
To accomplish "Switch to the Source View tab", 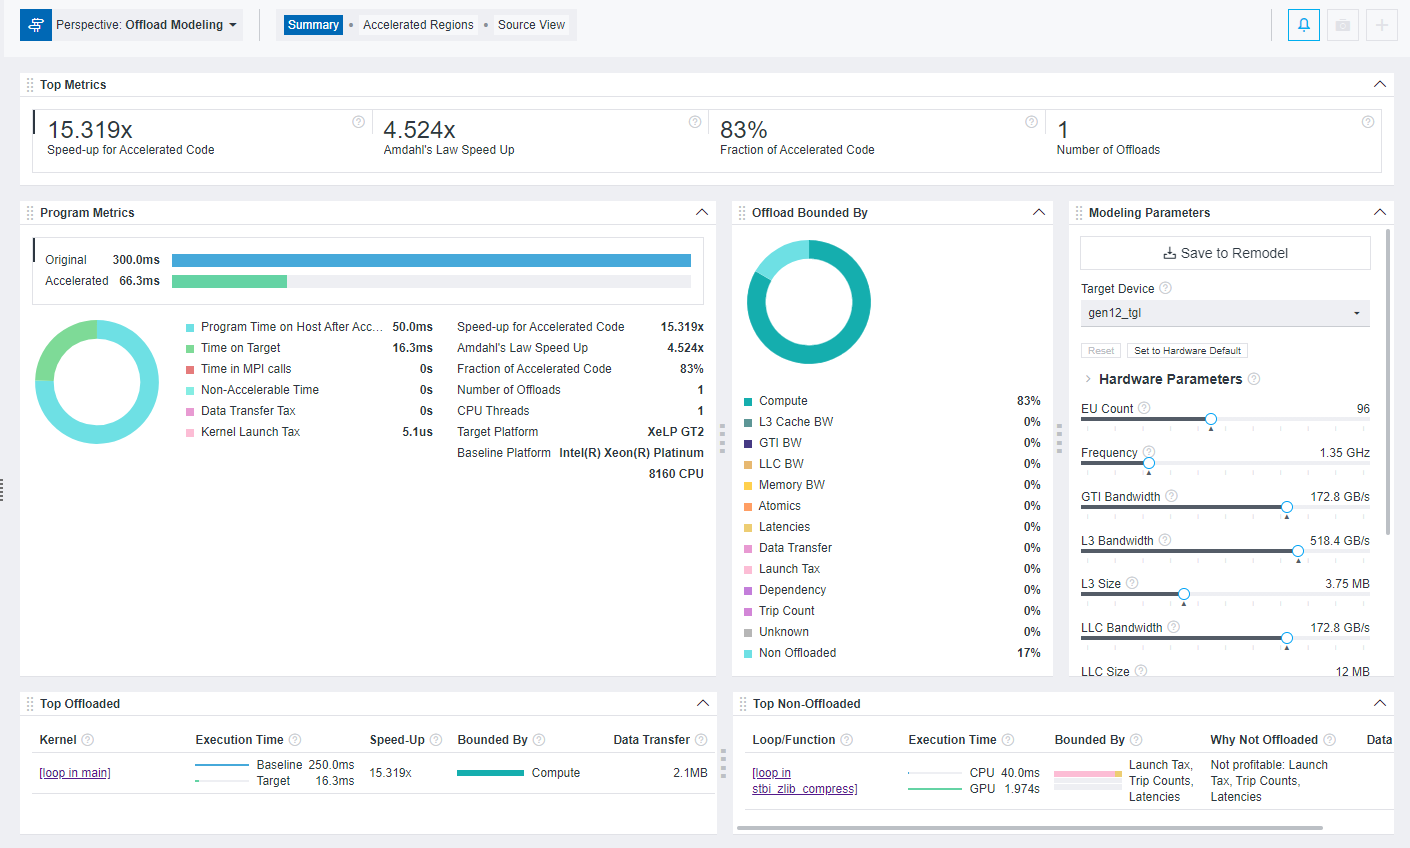I will click(531, 25).
